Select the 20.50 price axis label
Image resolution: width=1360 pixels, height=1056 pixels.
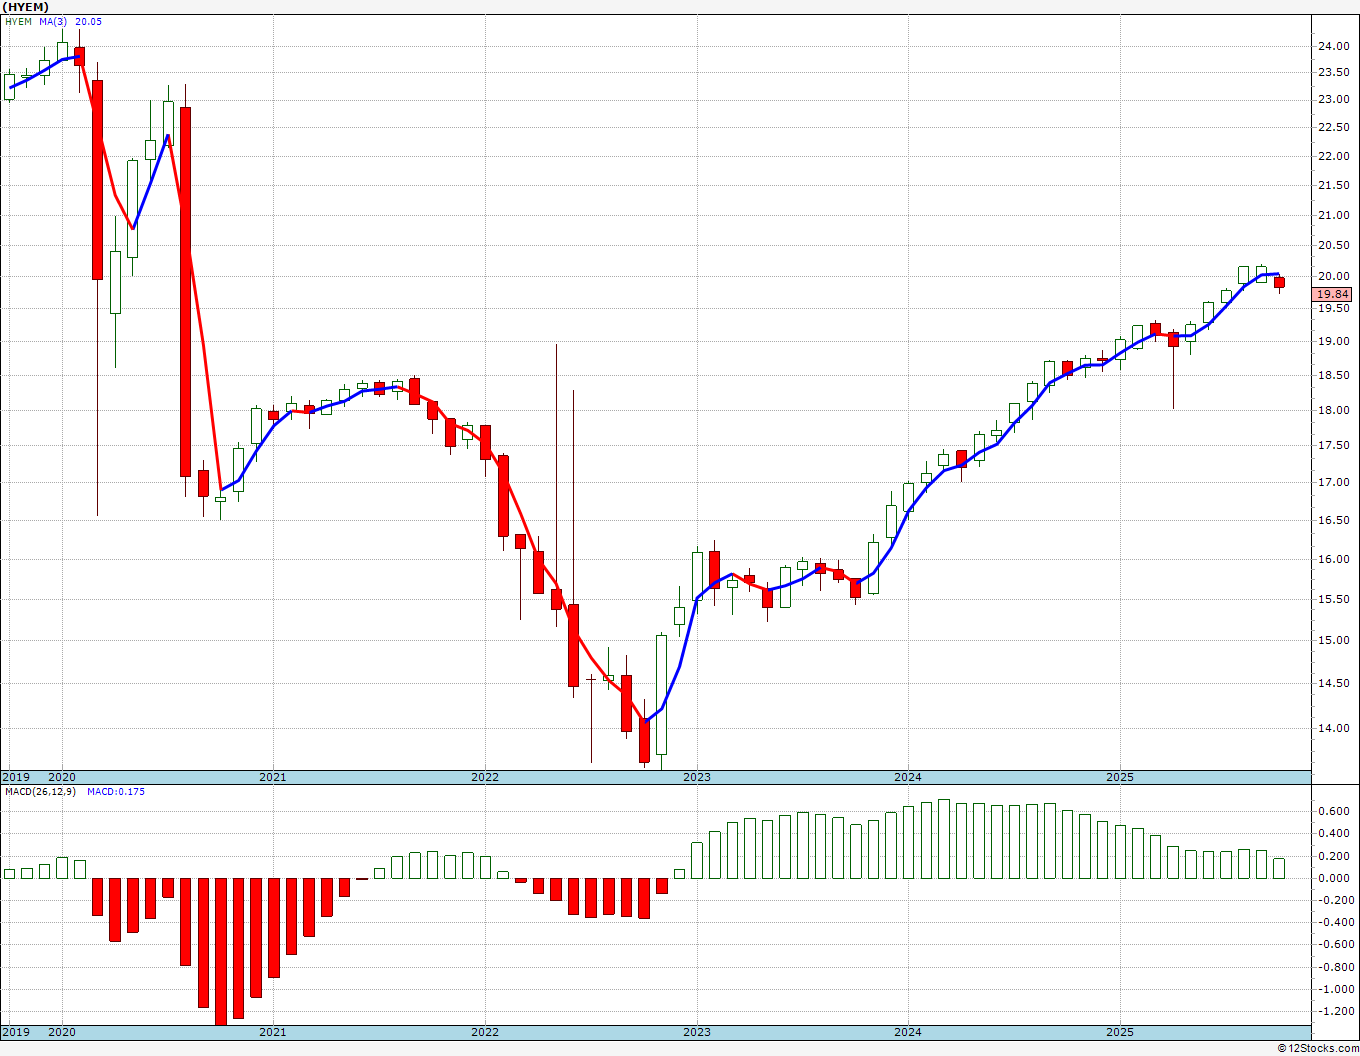tap(1334, 245)
